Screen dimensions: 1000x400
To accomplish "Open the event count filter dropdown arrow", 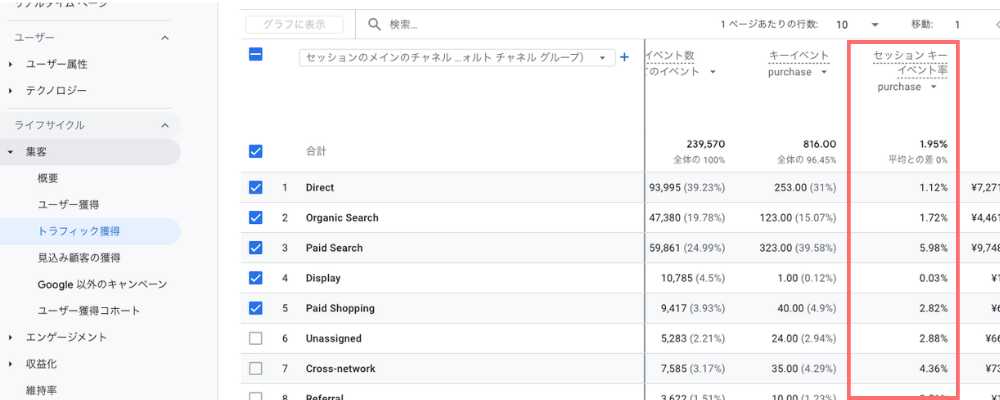I will (712, 71).
